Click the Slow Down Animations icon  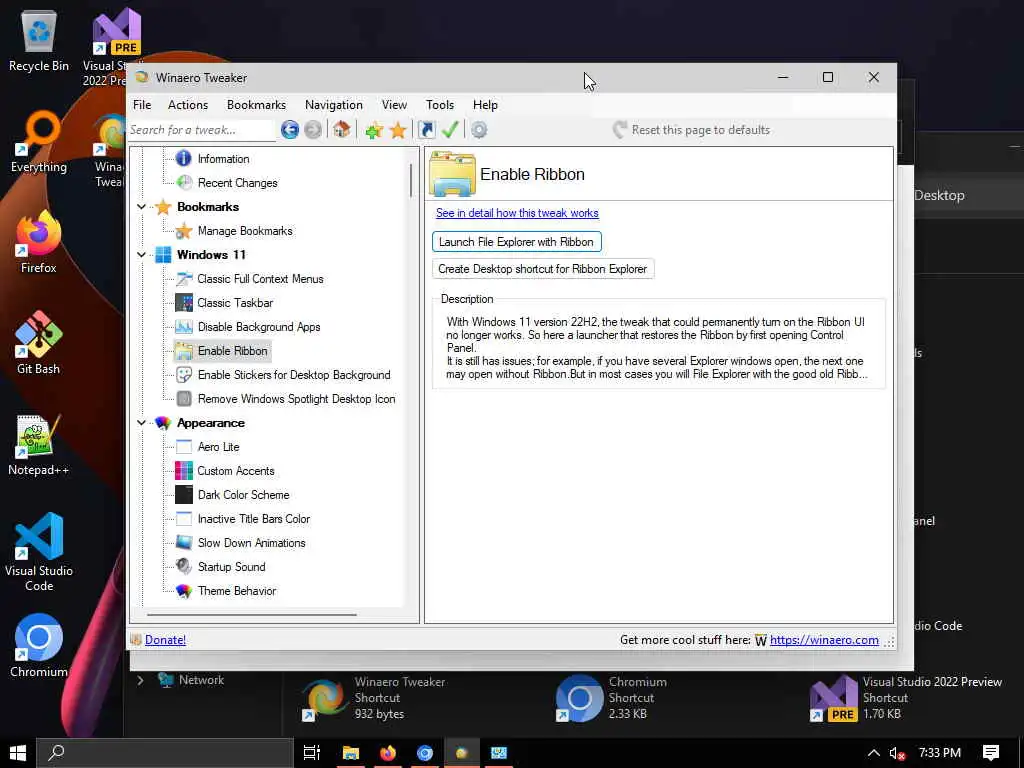pos(184,543)
